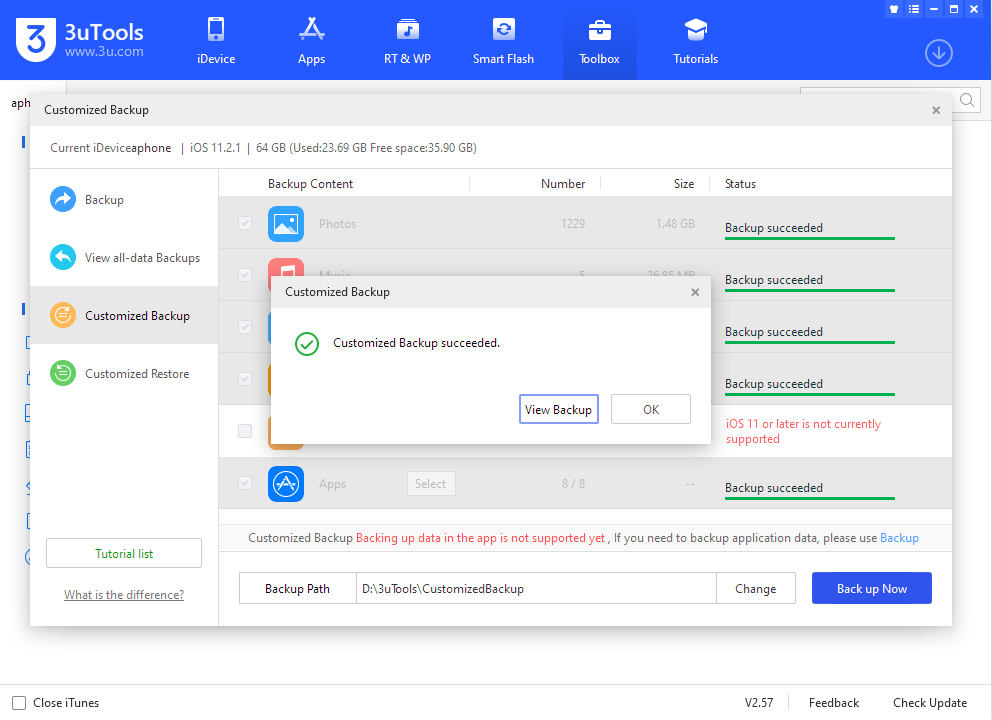
Task: Open the 'What is the difference?' link
Action: [x=124, y=595]
